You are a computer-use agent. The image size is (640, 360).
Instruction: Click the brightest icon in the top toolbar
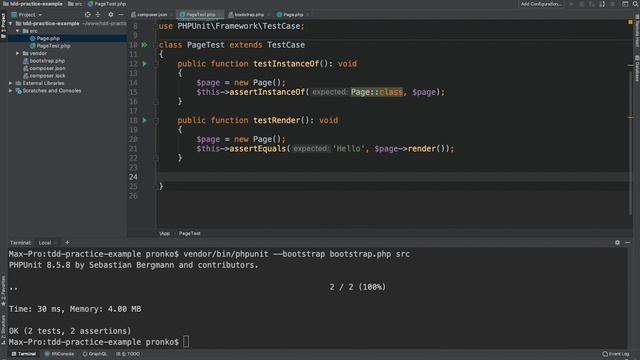click(x=602, y=4)
